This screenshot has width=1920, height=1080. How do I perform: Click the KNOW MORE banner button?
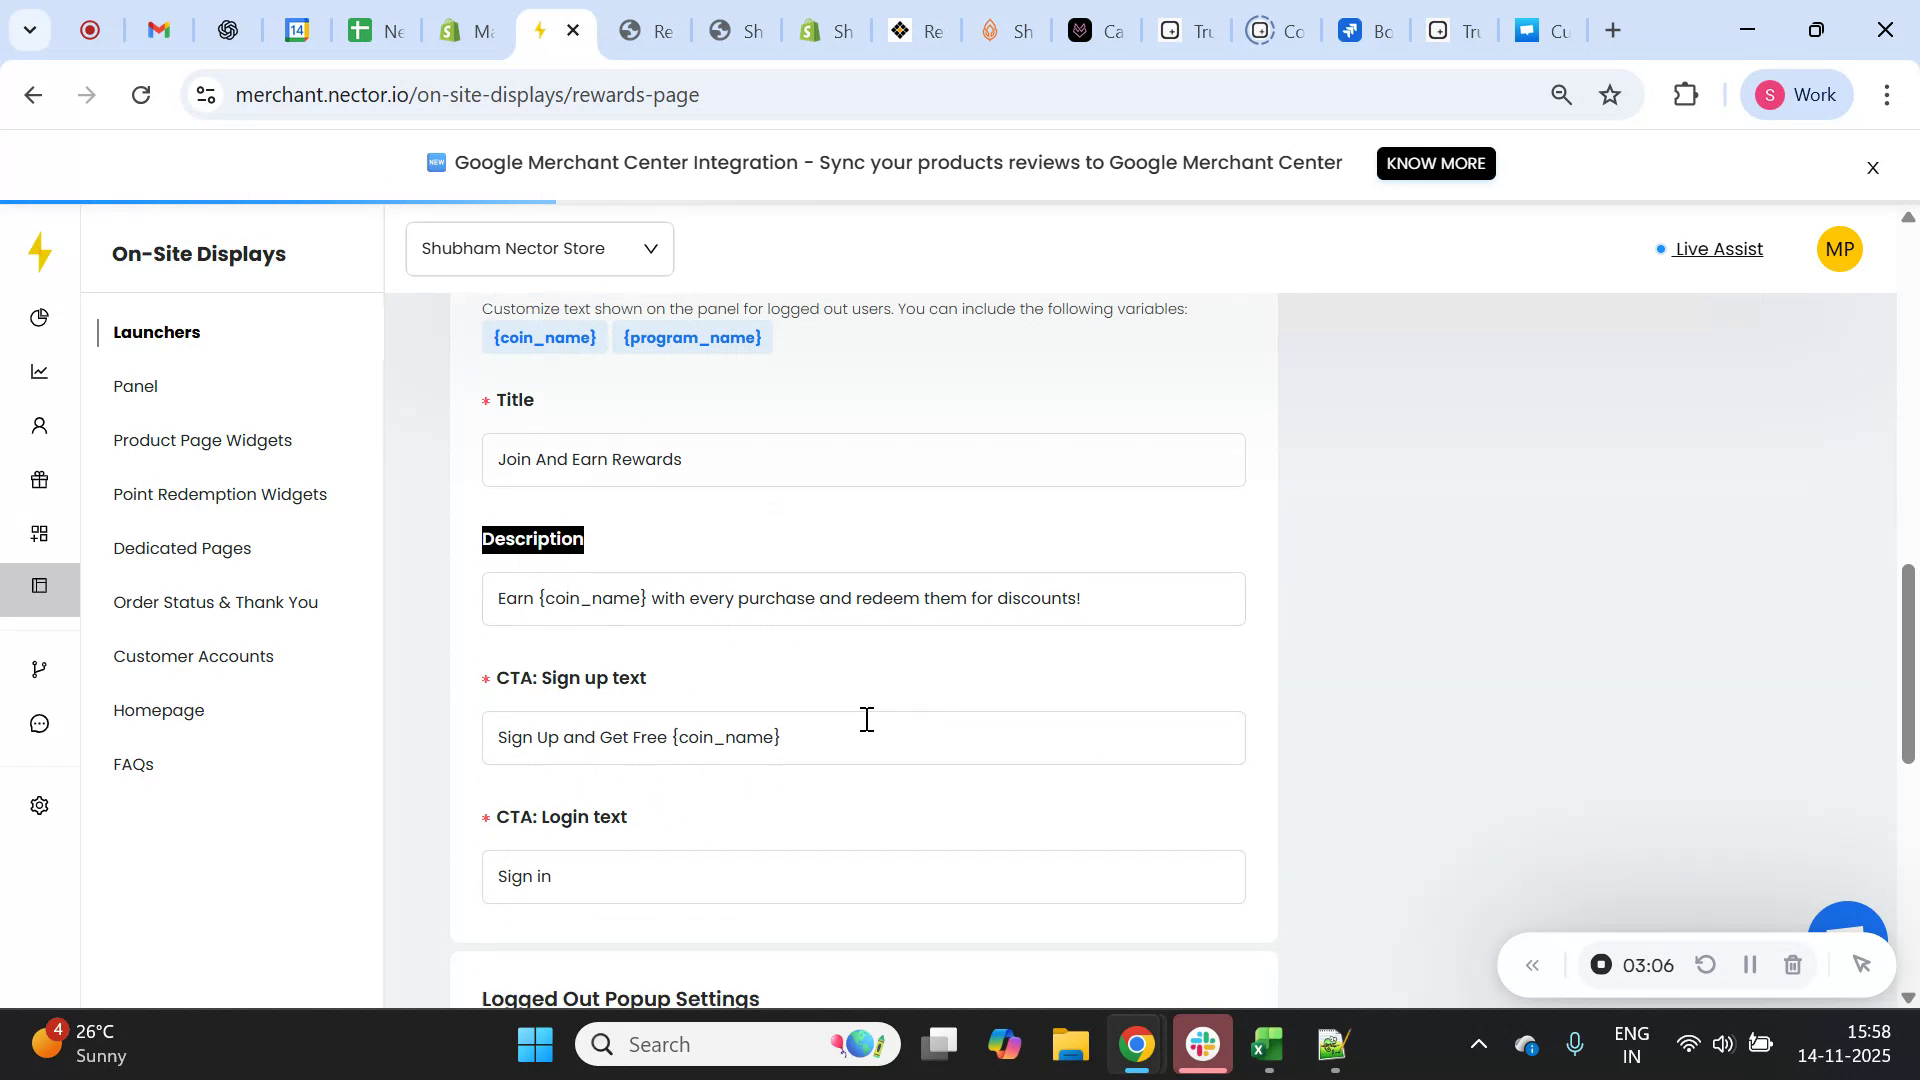coord(1436,163)
